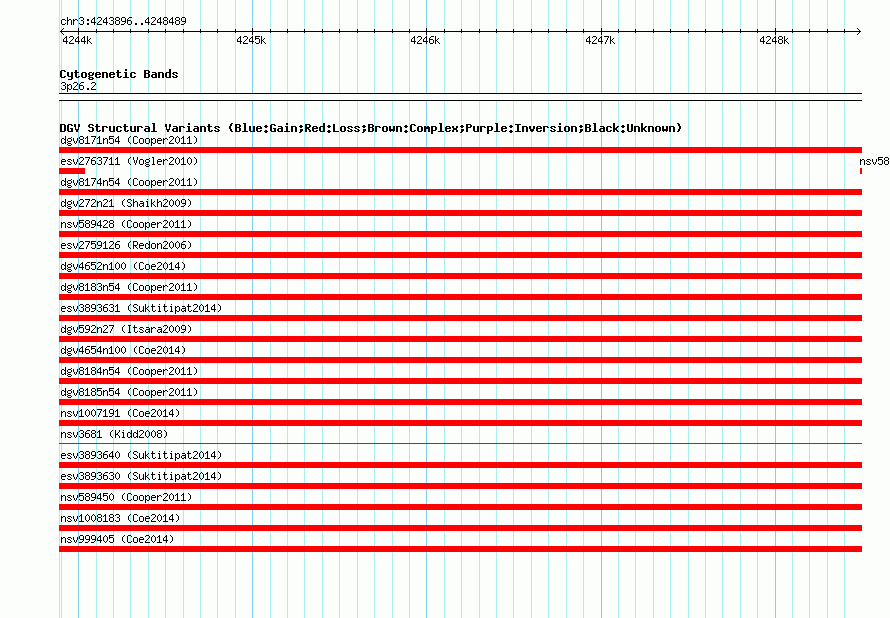Click the left arrow end of ruler
Viewport: 890px width, 618px height.
click(62, 31)
